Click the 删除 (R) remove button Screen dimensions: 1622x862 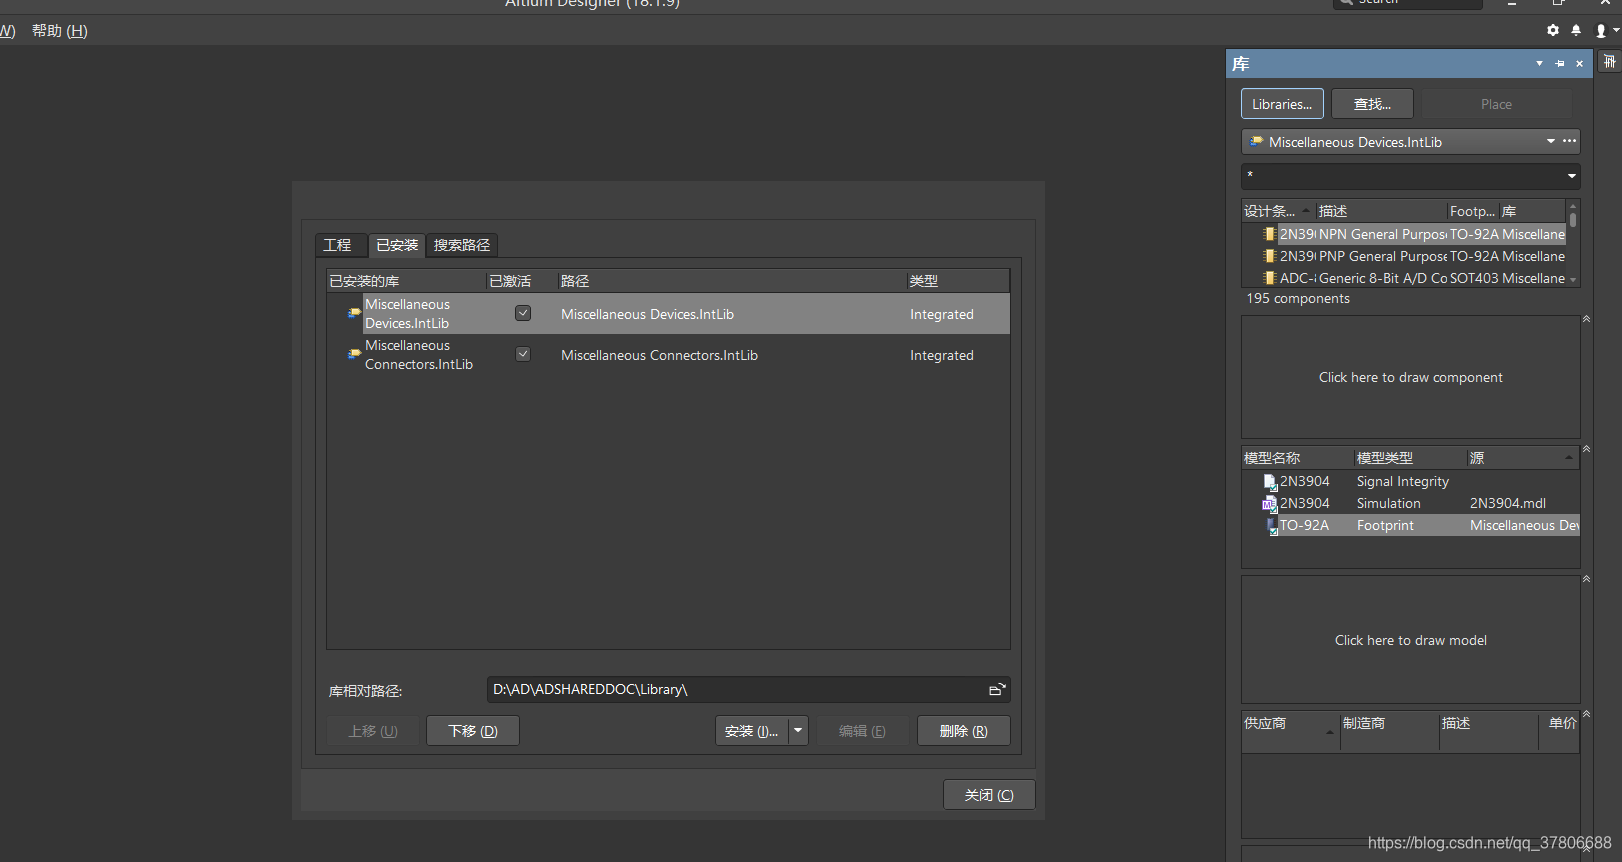pyautogui.click(x=964, y=731)
